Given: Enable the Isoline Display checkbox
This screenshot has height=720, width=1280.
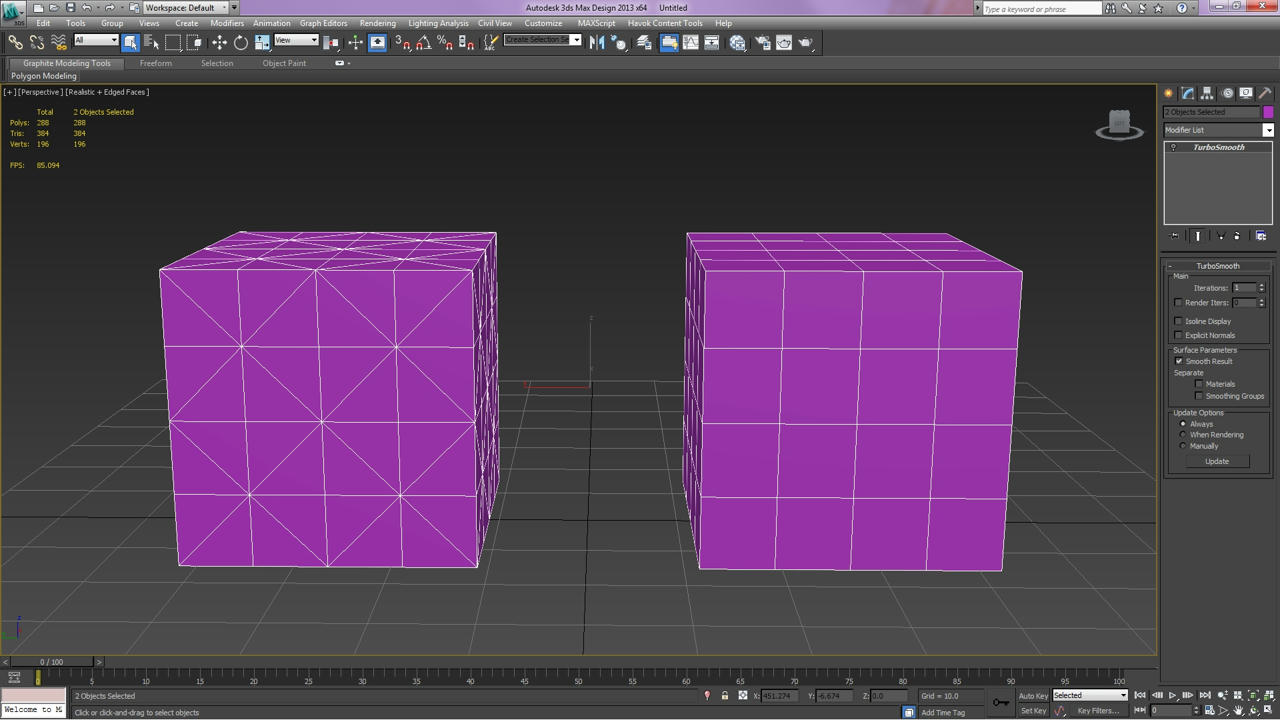Looking at the screenshot, I should [1178, 321].
